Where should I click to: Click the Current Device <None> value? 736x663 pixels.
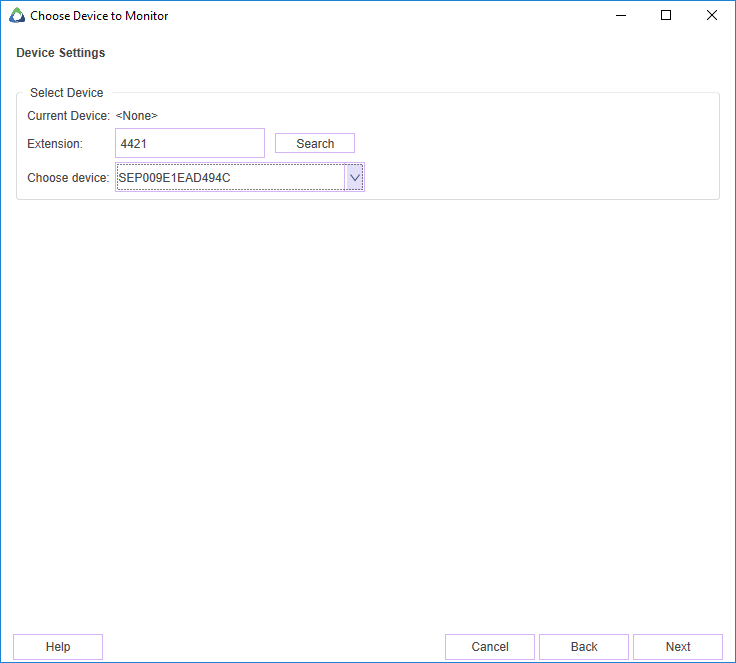click(x=137, y=116)
